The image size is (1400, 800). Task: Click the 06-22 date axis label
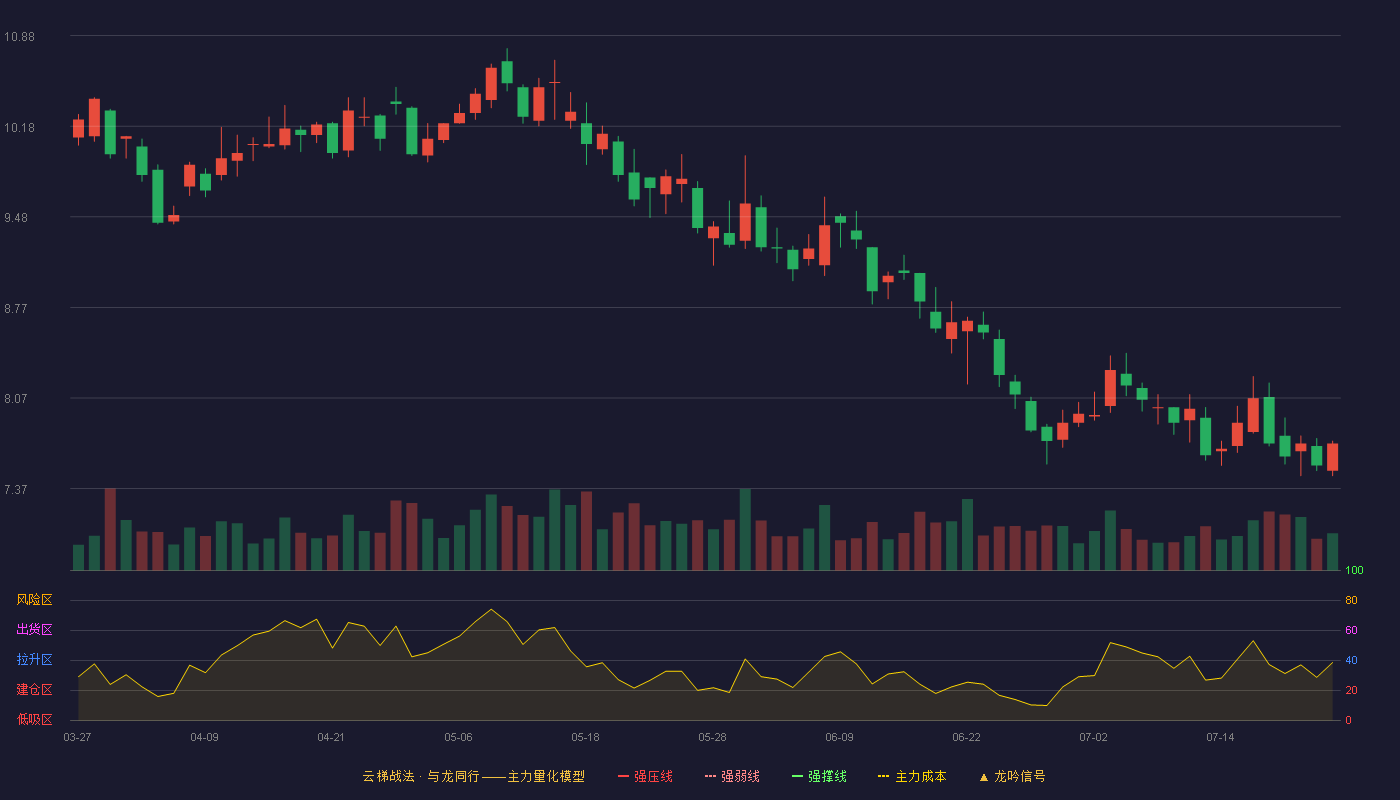(966, 737)
